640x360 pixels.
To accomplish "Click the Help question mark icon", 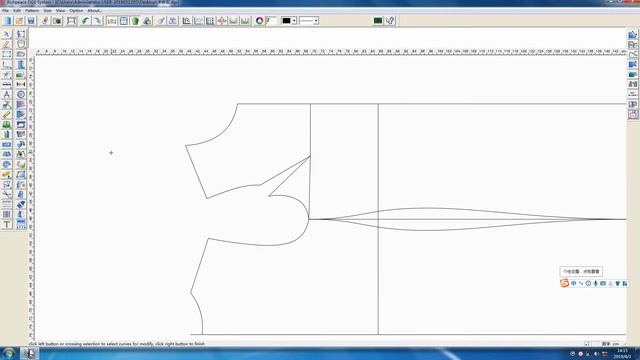I will pos(390,20).
